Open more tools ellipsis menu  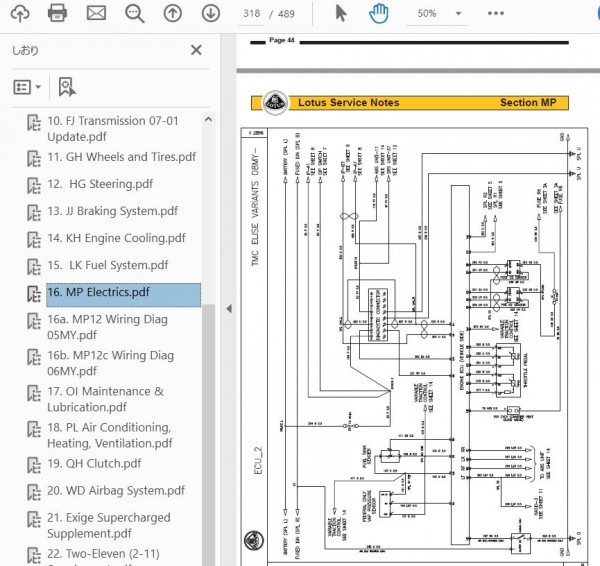(496, 14)
